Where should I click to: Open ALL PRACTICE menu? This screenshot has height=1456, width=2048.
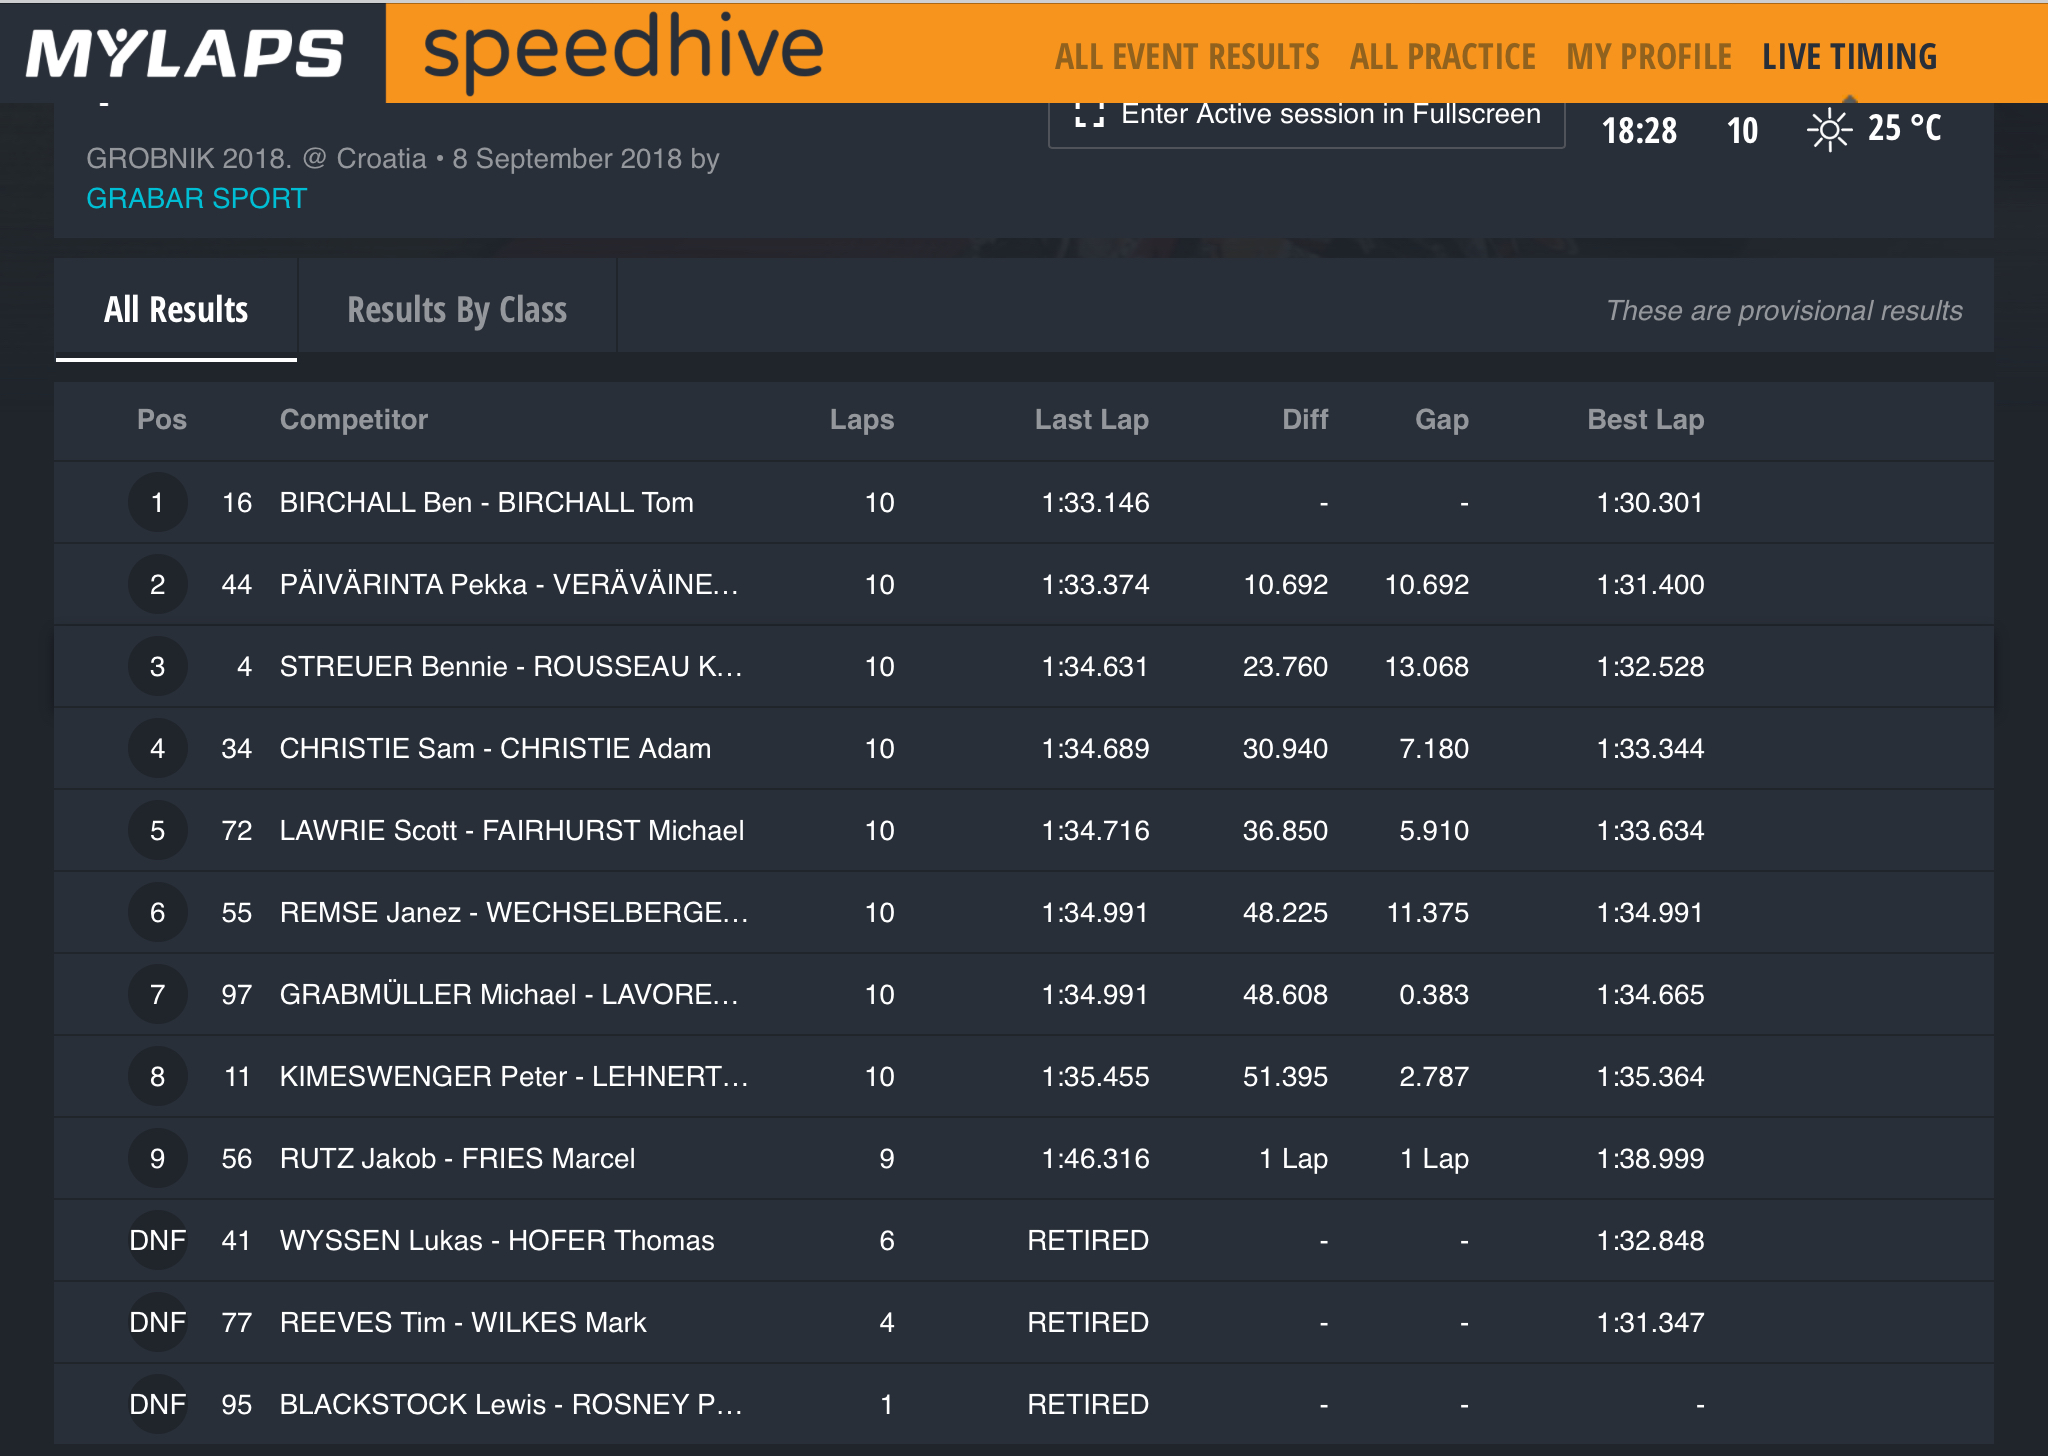(x=1442, y=57)
